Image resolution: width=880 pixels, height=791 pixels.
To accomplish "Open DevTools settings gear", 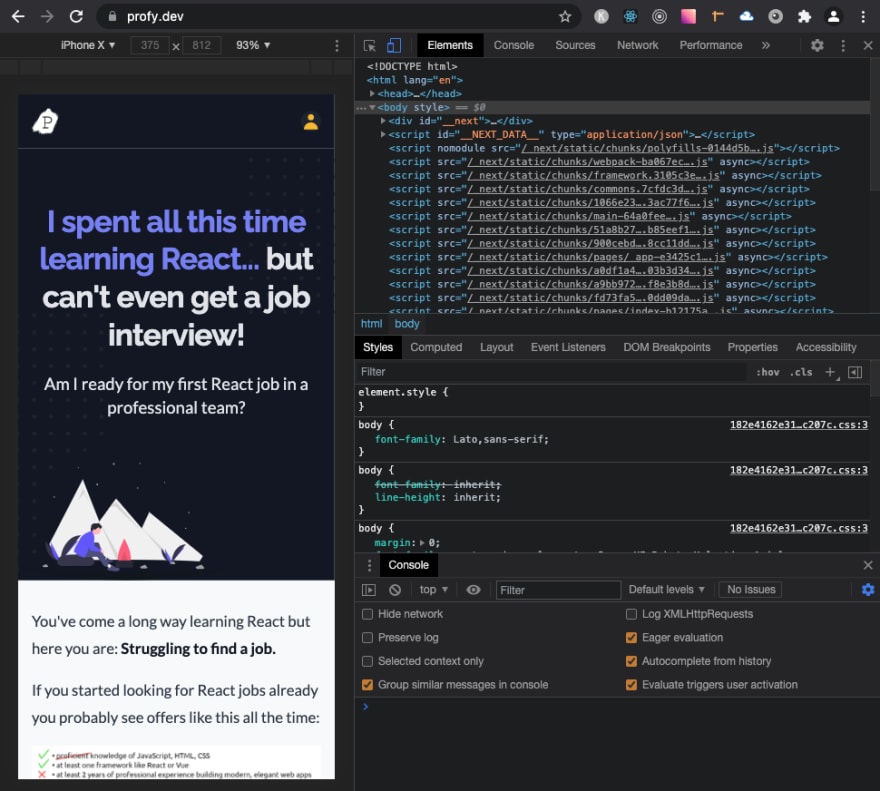I will [817, 45].
